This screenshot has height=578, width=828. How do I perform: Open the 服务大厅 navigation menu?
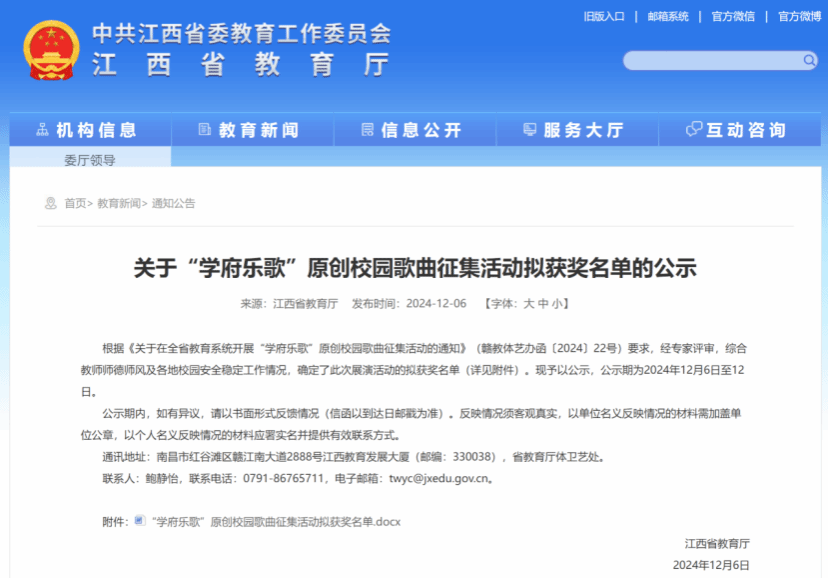click(583, 130)
